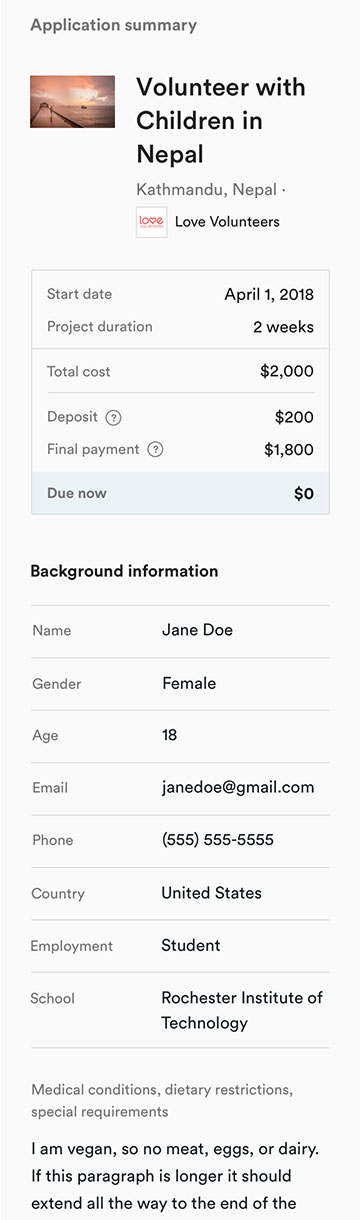Click the Age row showing 18
The width and height of the screenshot is (360, 1220).
180,736
